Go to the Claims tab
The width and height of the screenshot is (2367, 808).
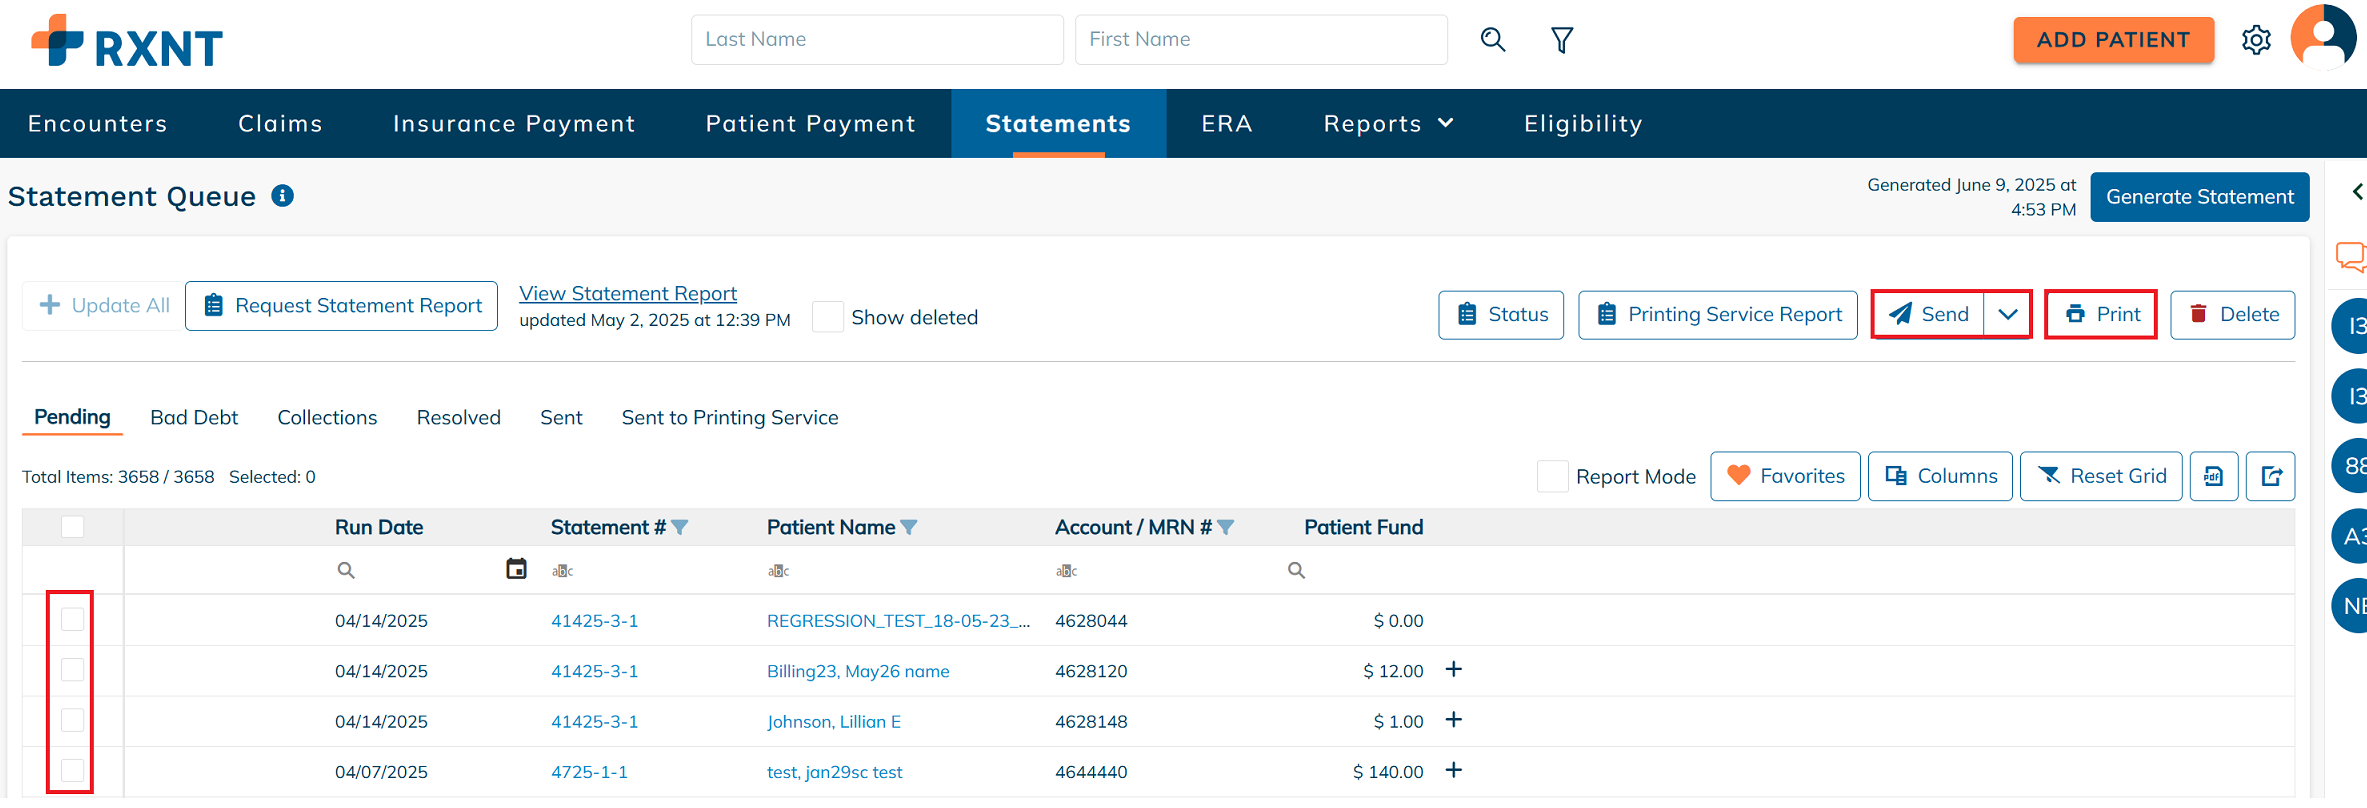pyautogui.click(x=280, y=123)
